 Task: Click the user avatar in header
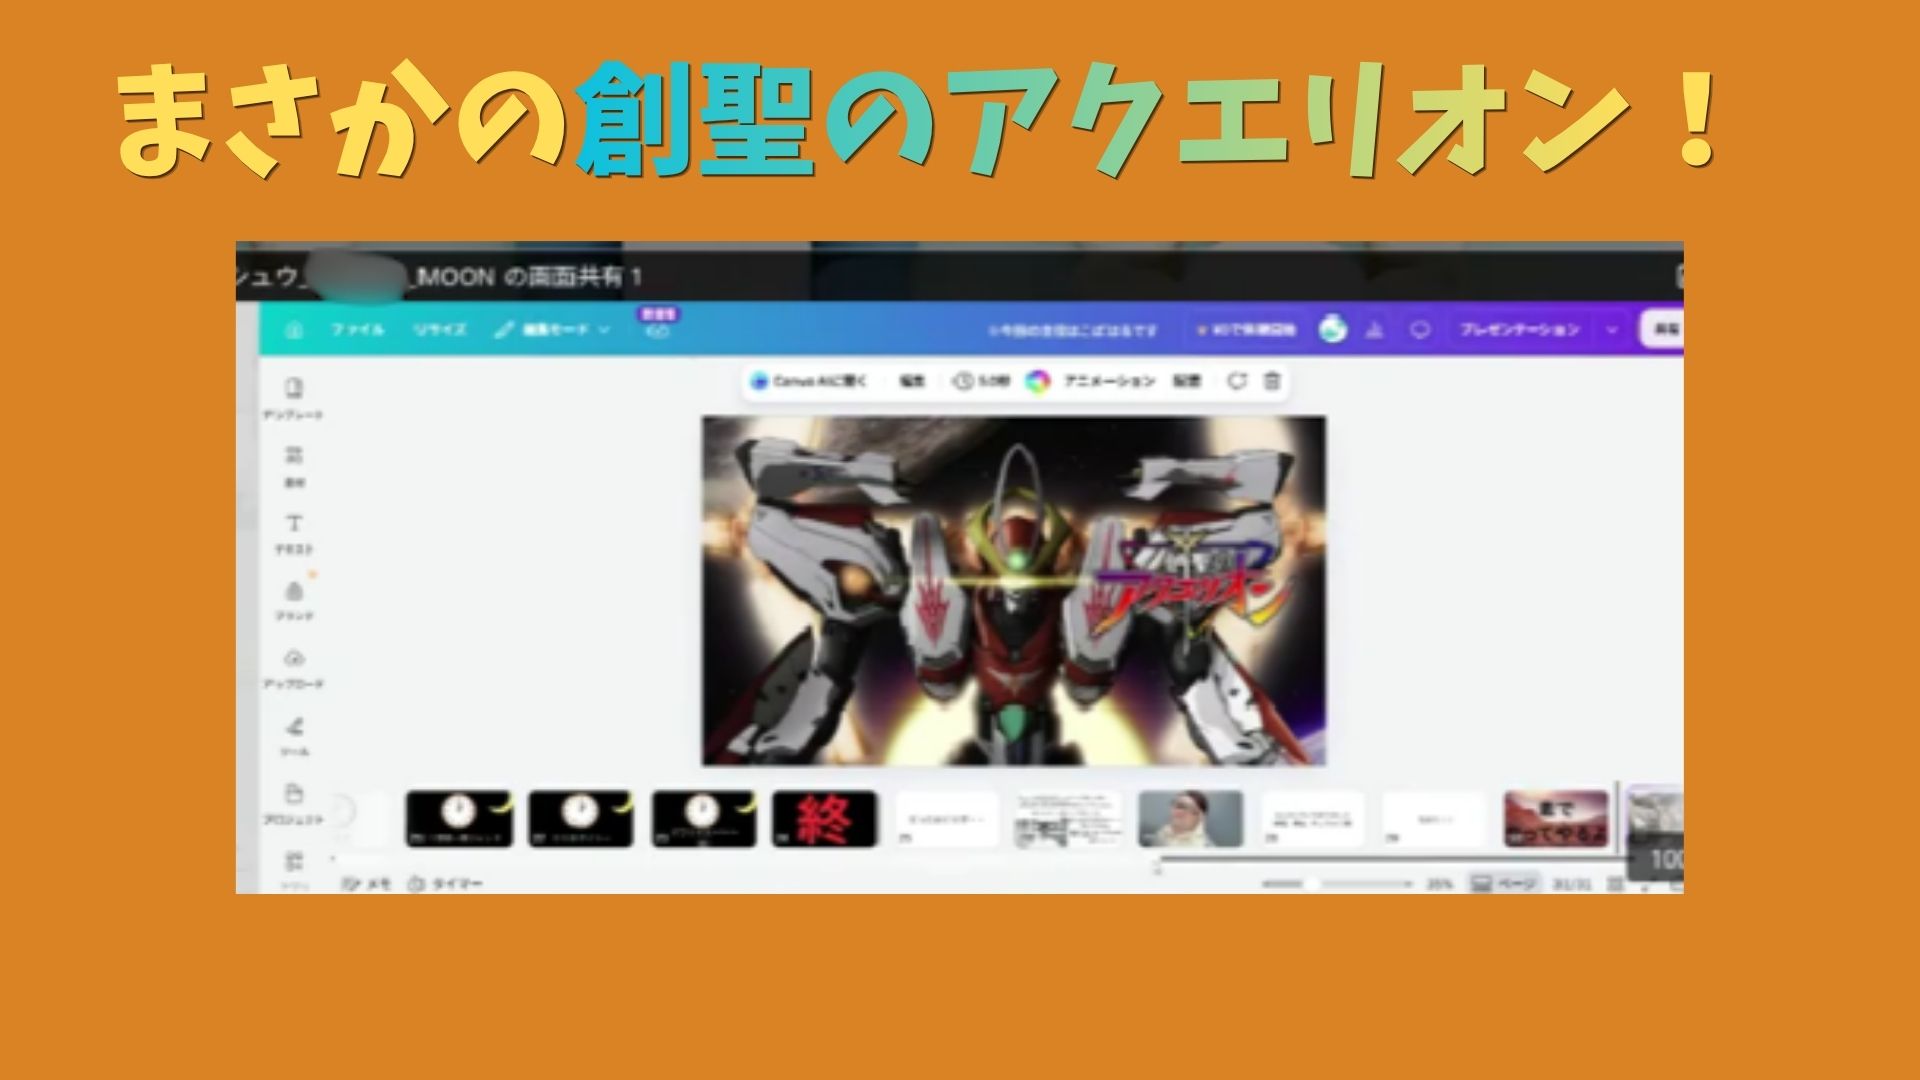[x=1332, y=329]
